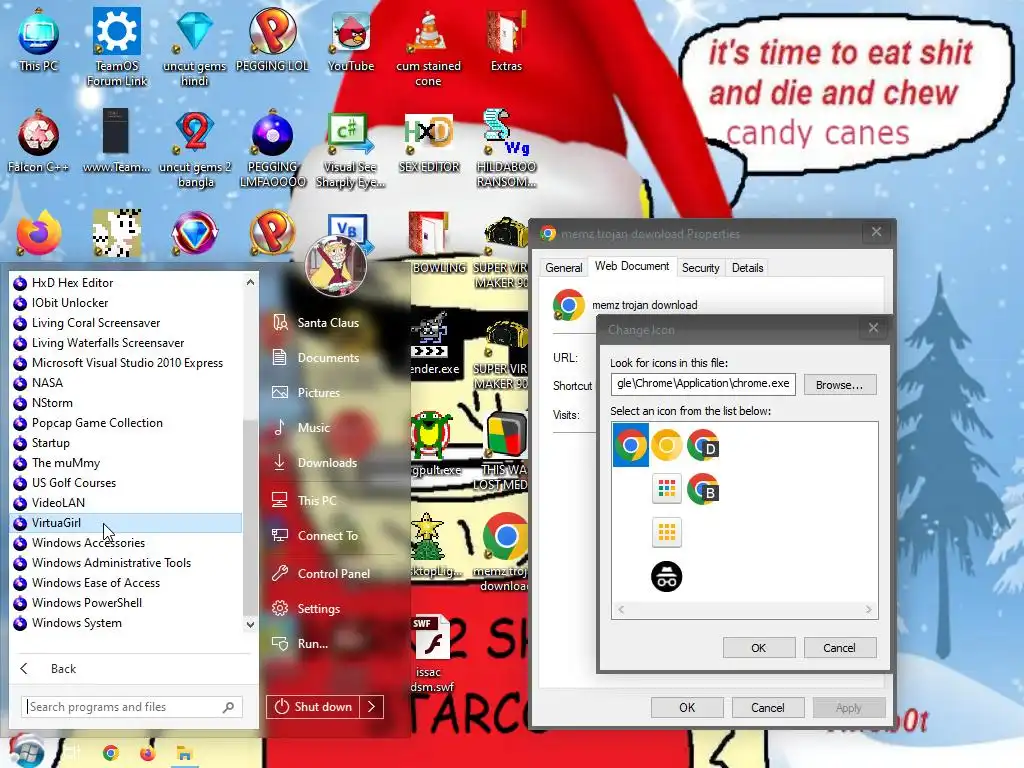This screenshot has height=768, width=1024.
Task: Open the Shut down options arrow
Action: (x=372, y=707)
